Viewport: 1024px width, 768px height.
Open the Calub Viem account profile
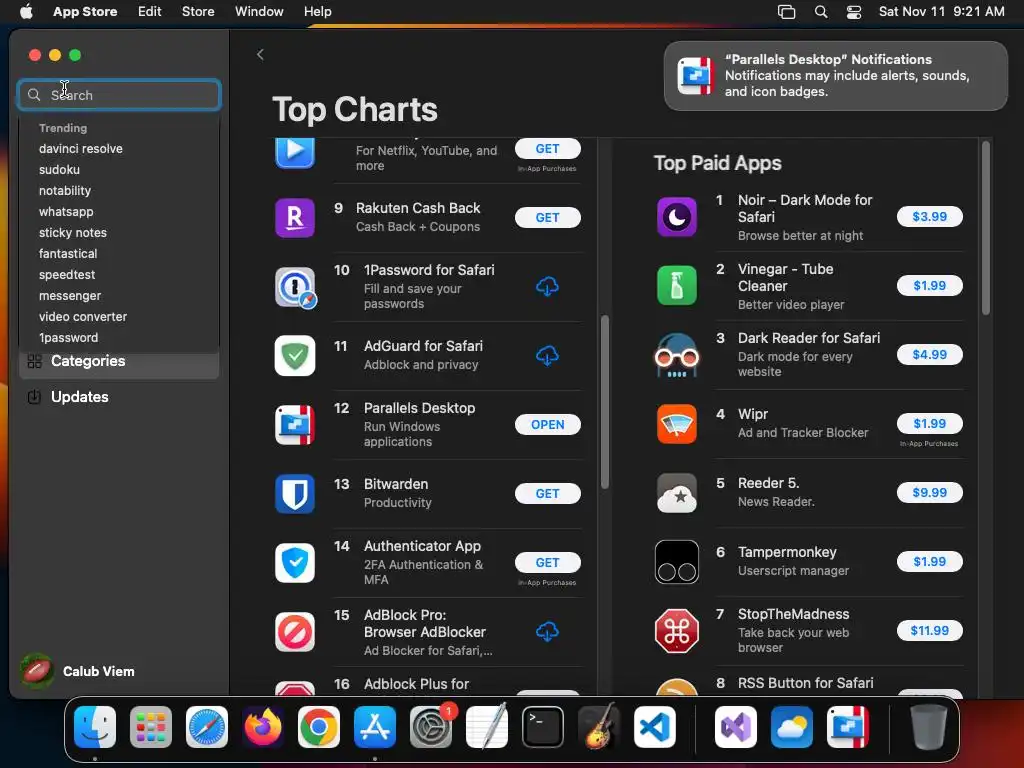(x=77, y=671)
